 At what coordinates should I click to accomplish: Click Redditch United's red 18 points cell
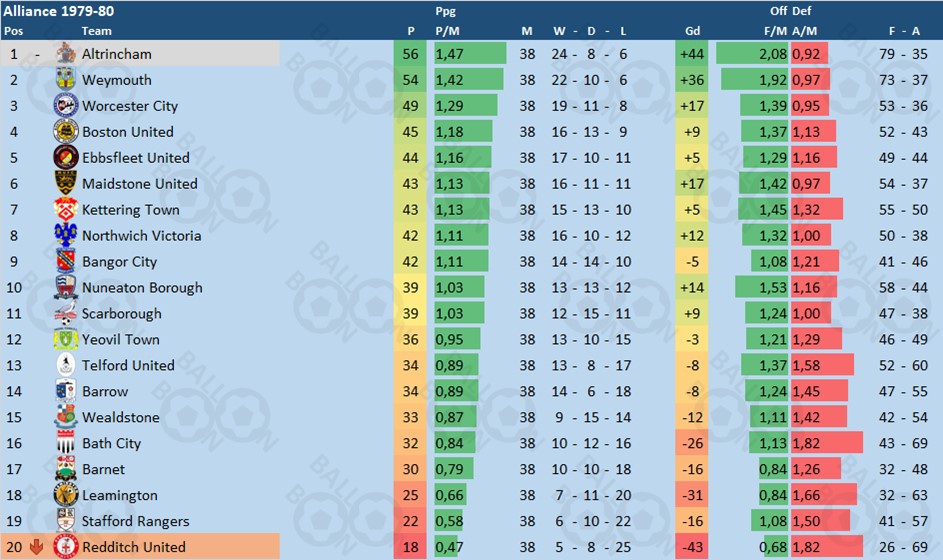pyautogui.click(x=410, y=547)
